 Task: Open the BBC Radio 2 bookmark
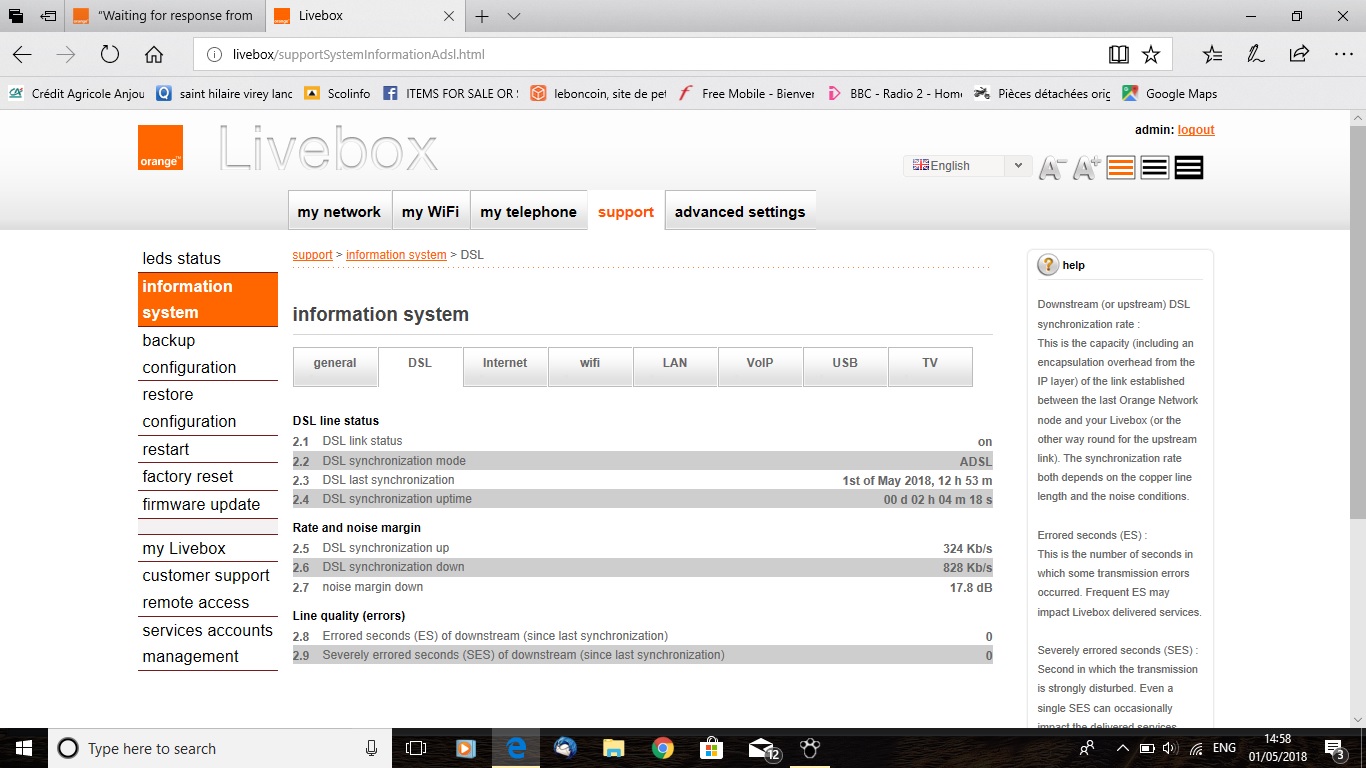click(x=895, y=93)
